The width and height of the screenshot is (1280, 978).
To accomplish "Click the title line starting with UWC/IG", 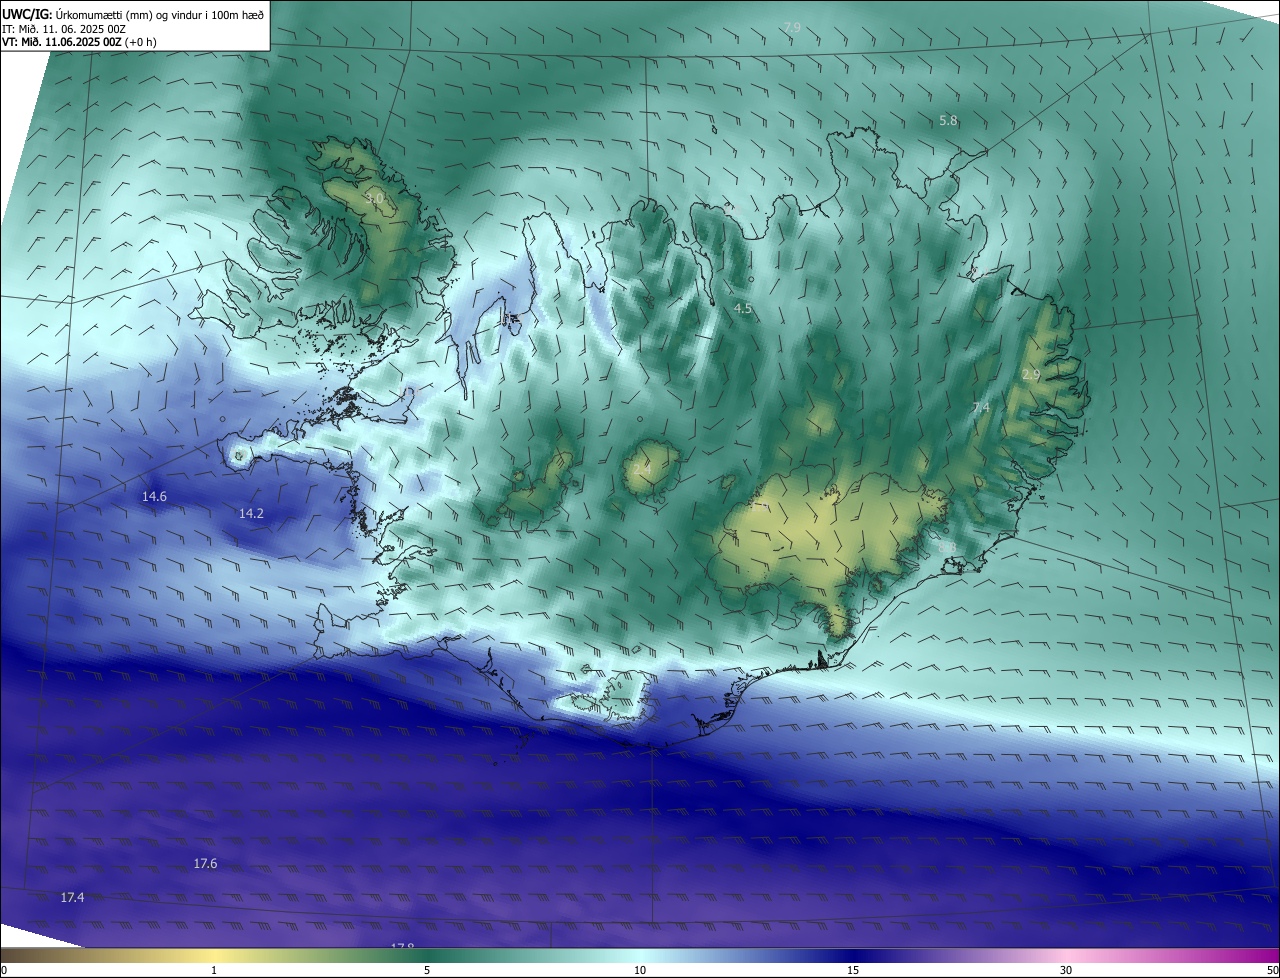I will 133,14.
